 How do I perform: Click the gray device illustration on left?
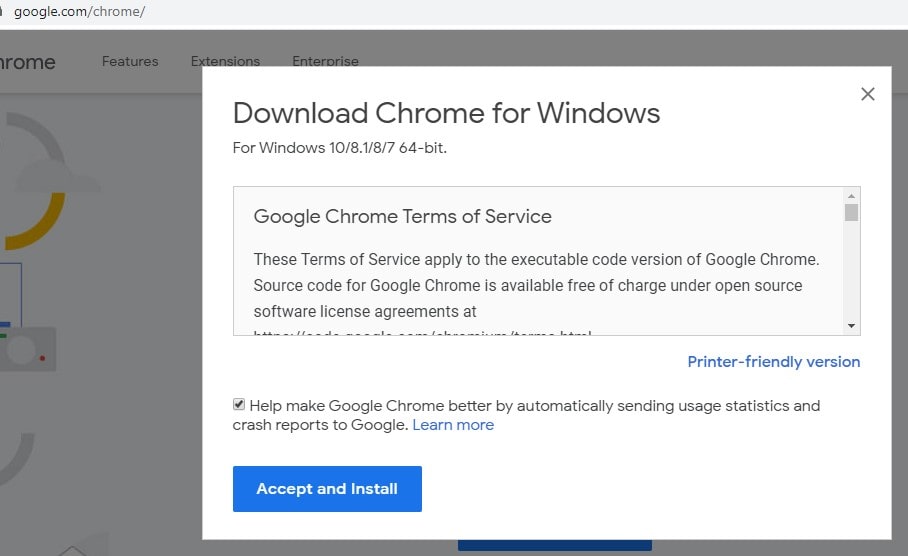coord(30,348)
